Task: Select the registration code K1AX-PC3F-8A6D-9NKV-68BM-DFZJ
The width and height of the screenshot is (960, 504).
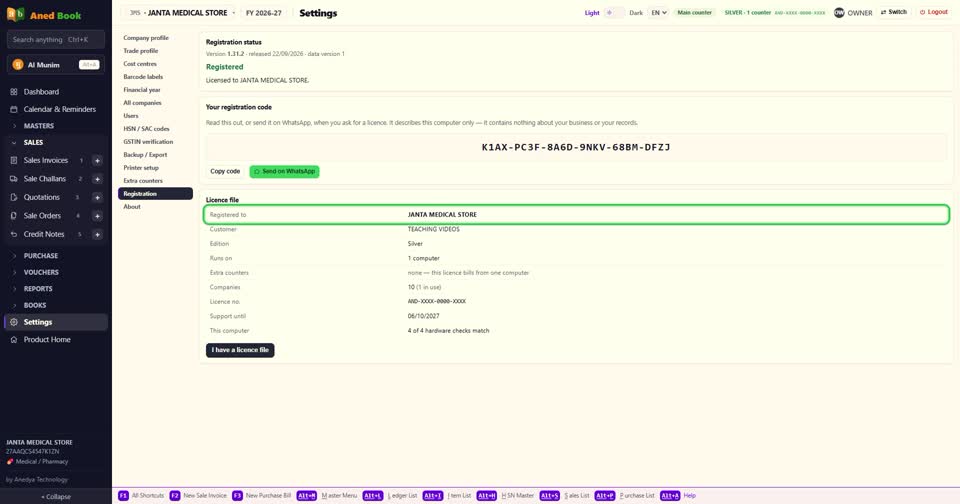Action: pyautogui.click(x=576, y=148)
